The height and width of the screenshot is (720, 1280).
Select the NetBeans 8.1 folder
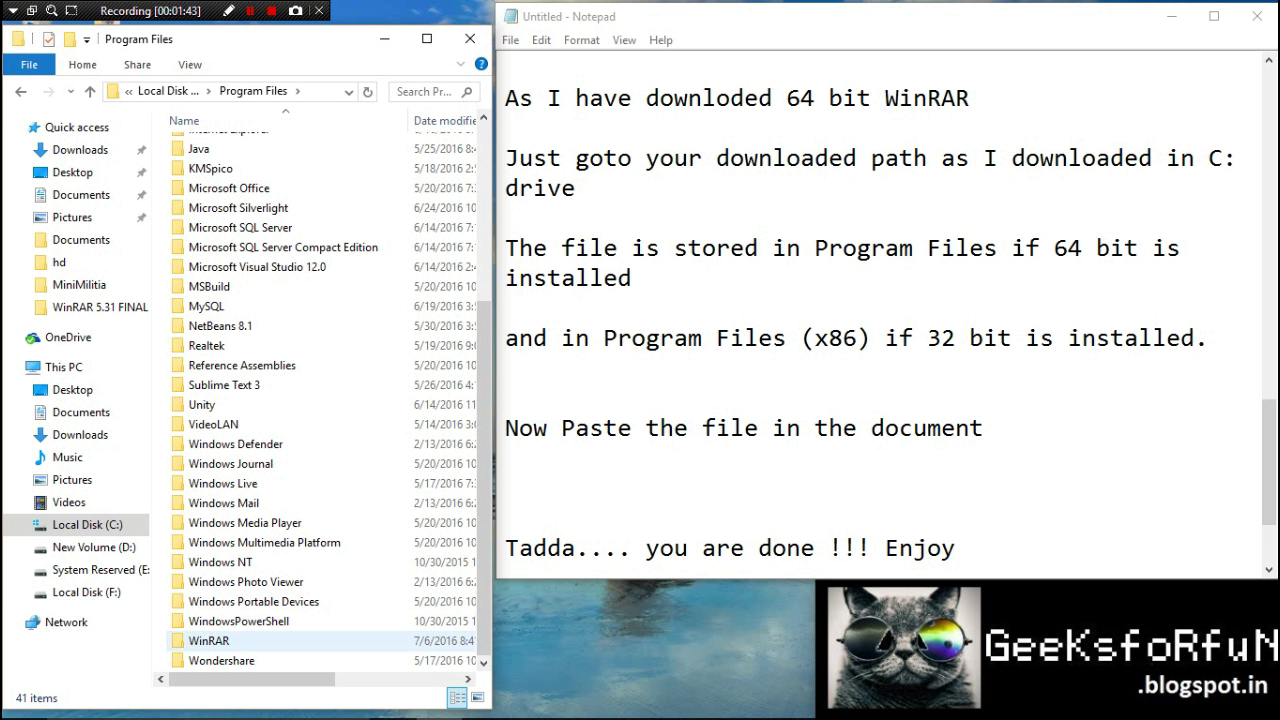(220, 326)
